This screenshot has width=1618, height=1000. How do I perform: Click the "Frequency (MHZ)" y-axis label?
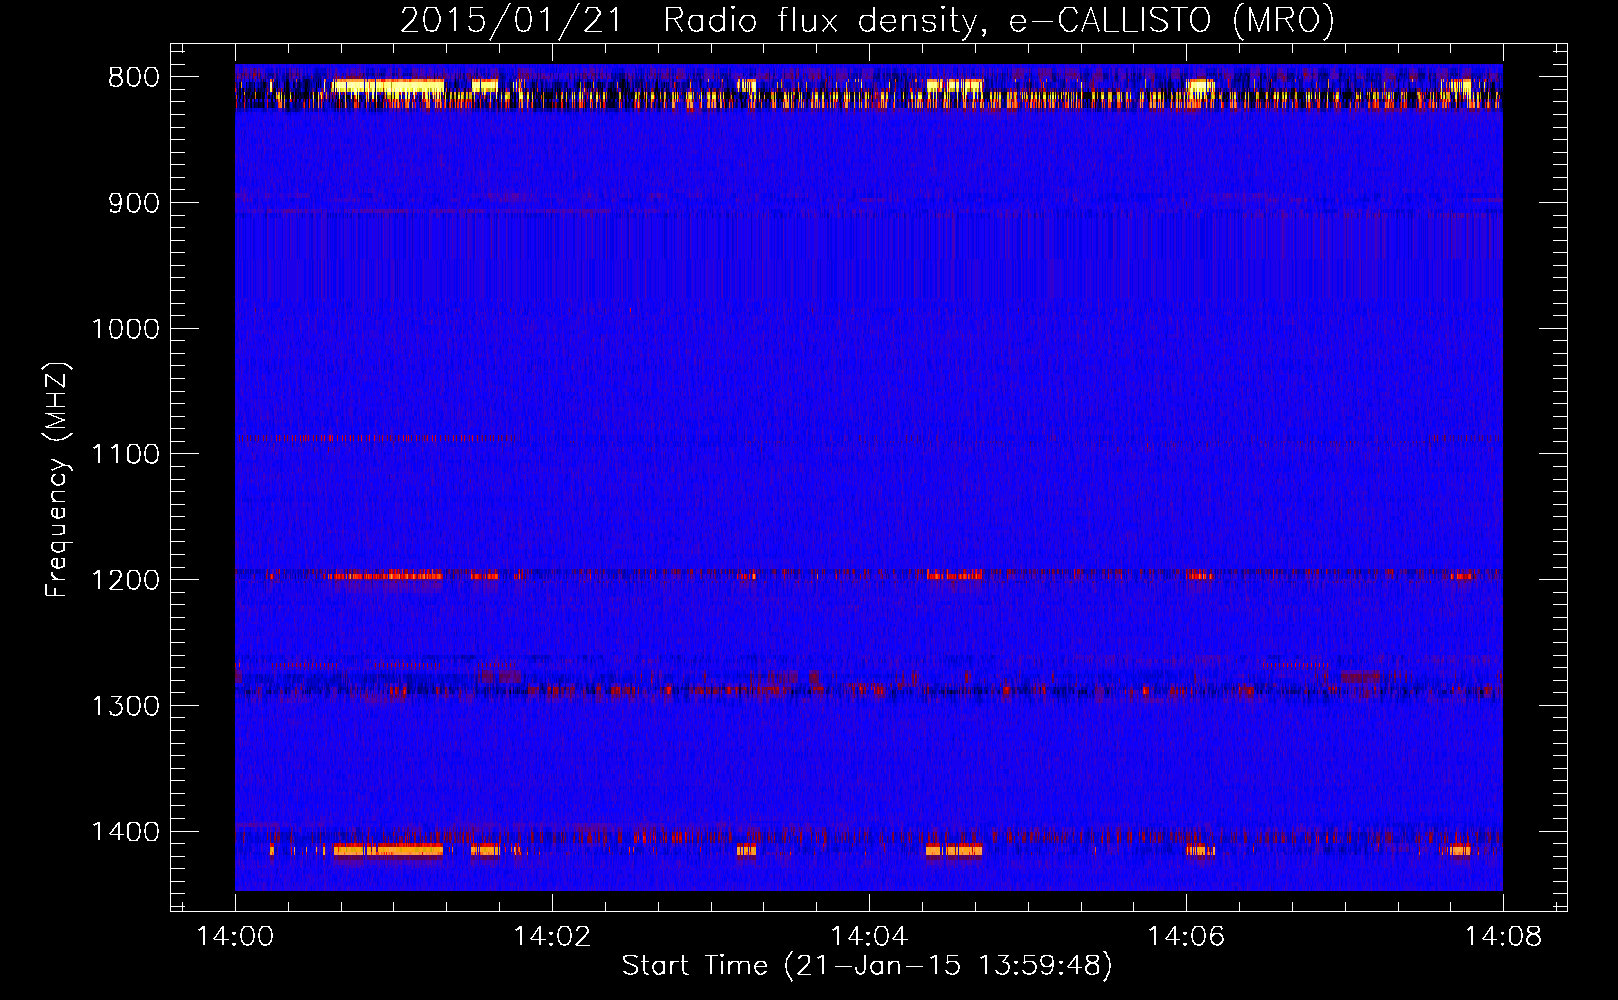[58, 480]
